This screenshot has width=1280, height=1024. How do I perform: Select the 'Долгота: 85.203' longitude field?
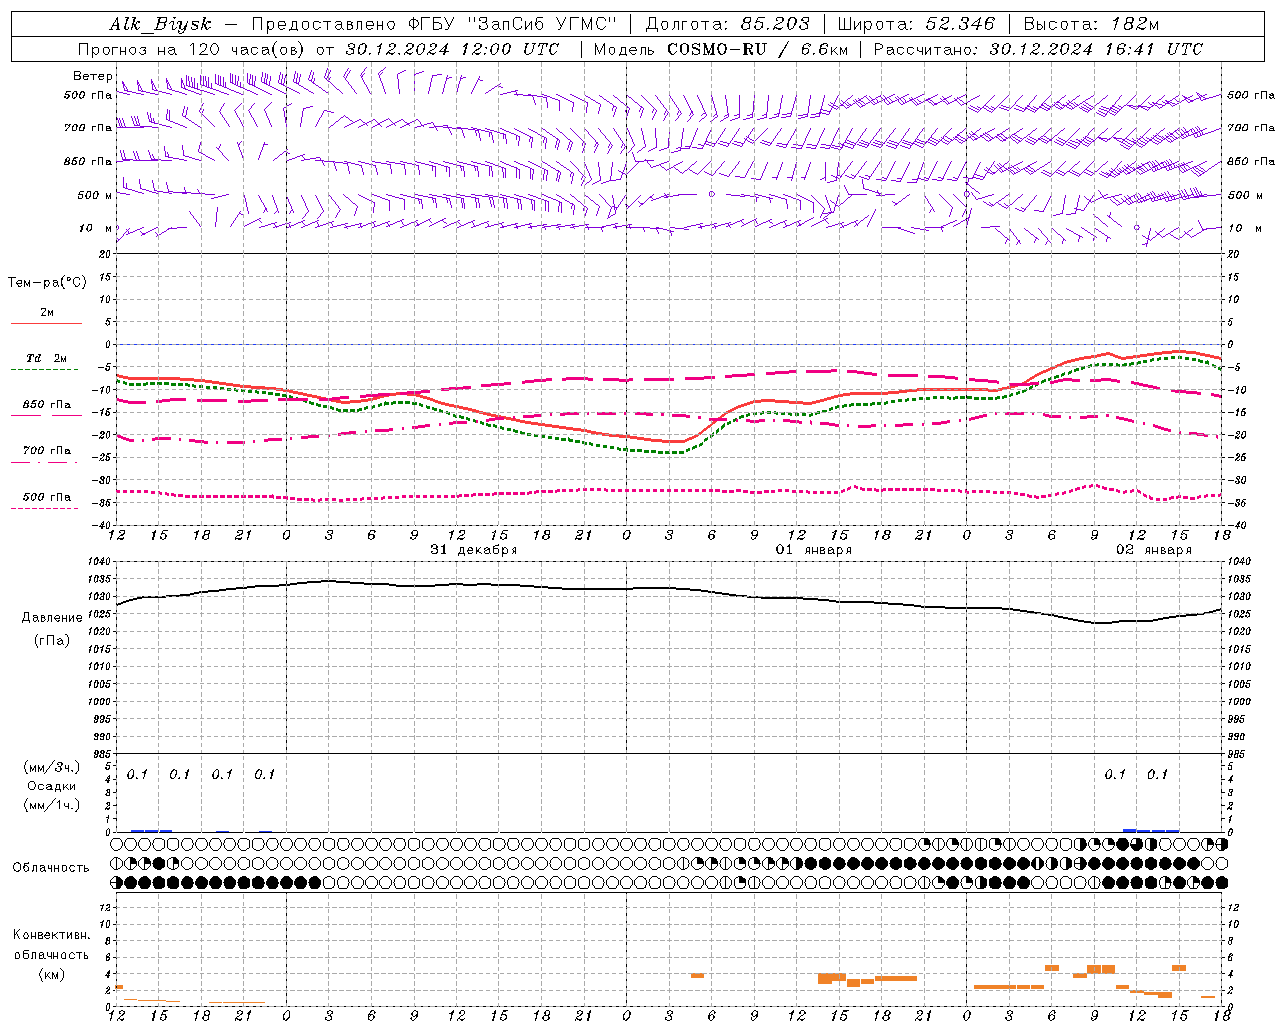[727, 24]
